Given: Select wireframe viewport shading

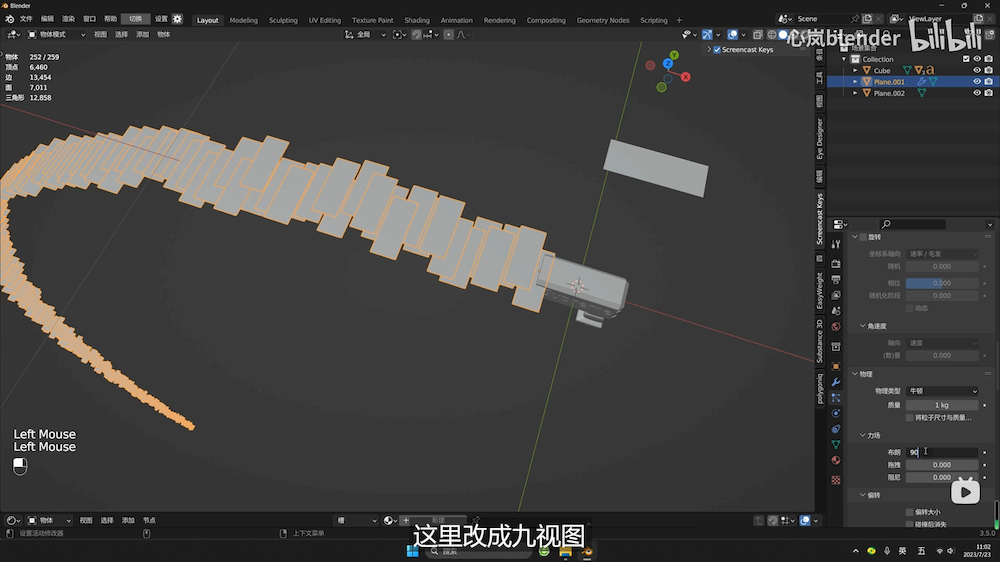Looking at the screenshot, I should tap(771, 34).
